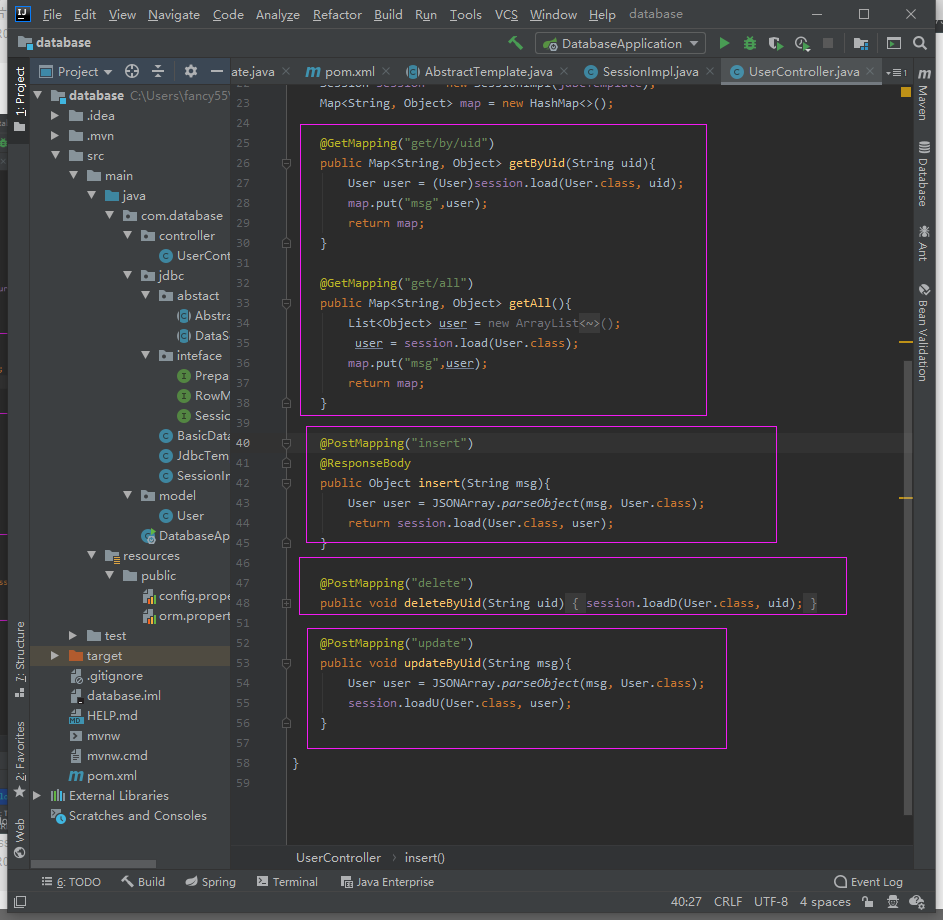
Task: Open the TODO tool window
Action: [71, 882]
